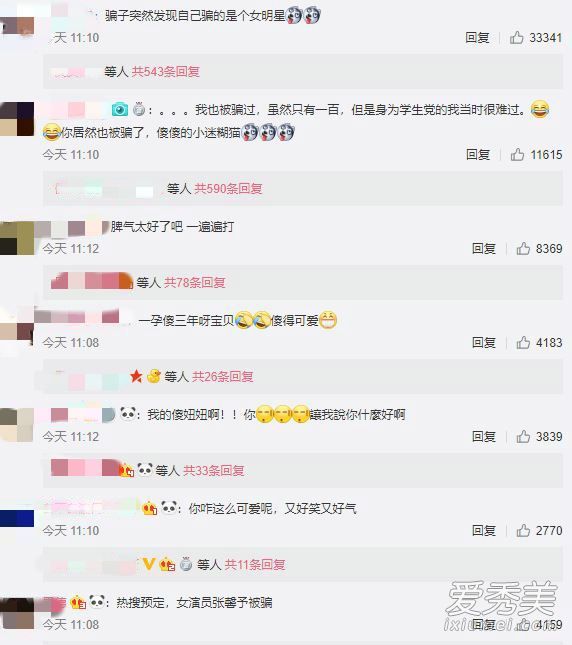Show the 共26条回复 replies
572x645 pixels.
222,376
